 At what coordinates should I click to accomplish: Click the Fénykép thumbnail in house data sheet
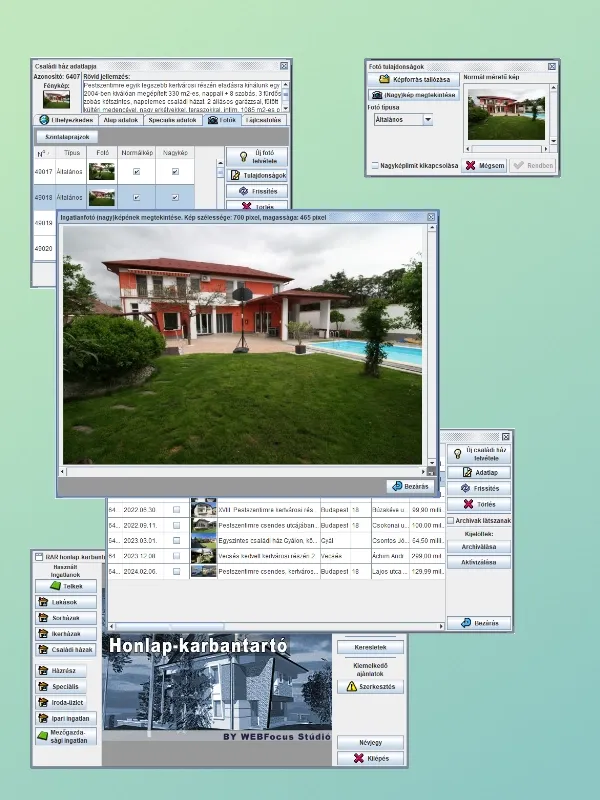(x=56, y=99)
